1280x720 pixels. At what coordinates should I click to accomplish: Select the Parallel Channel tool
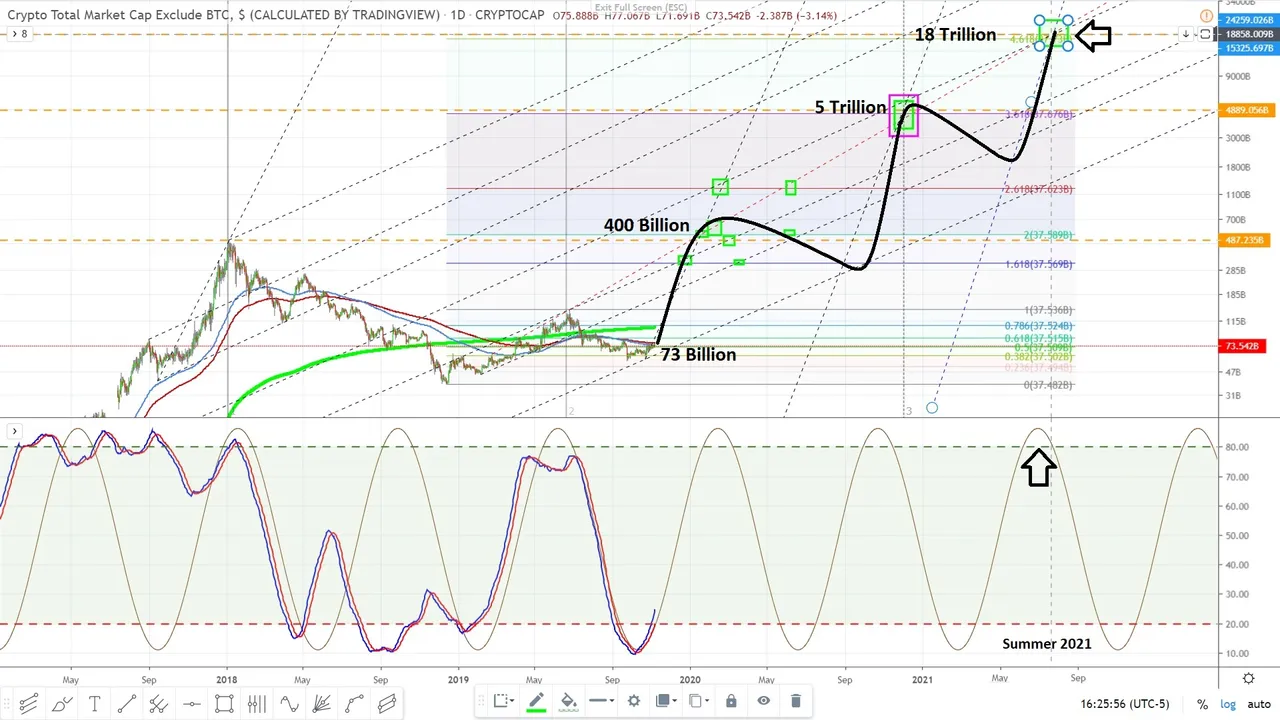coord(387,703)
